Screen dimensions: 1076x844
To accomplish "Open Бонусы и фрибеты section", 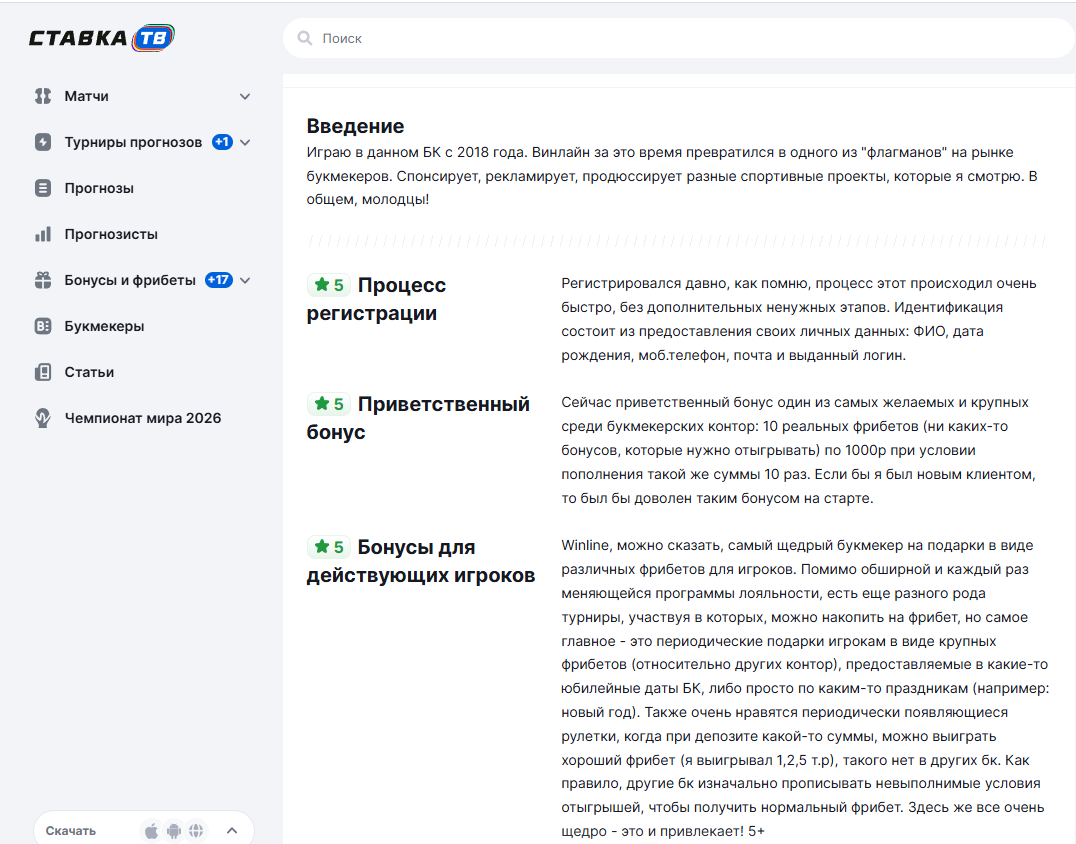I will 130,280.
